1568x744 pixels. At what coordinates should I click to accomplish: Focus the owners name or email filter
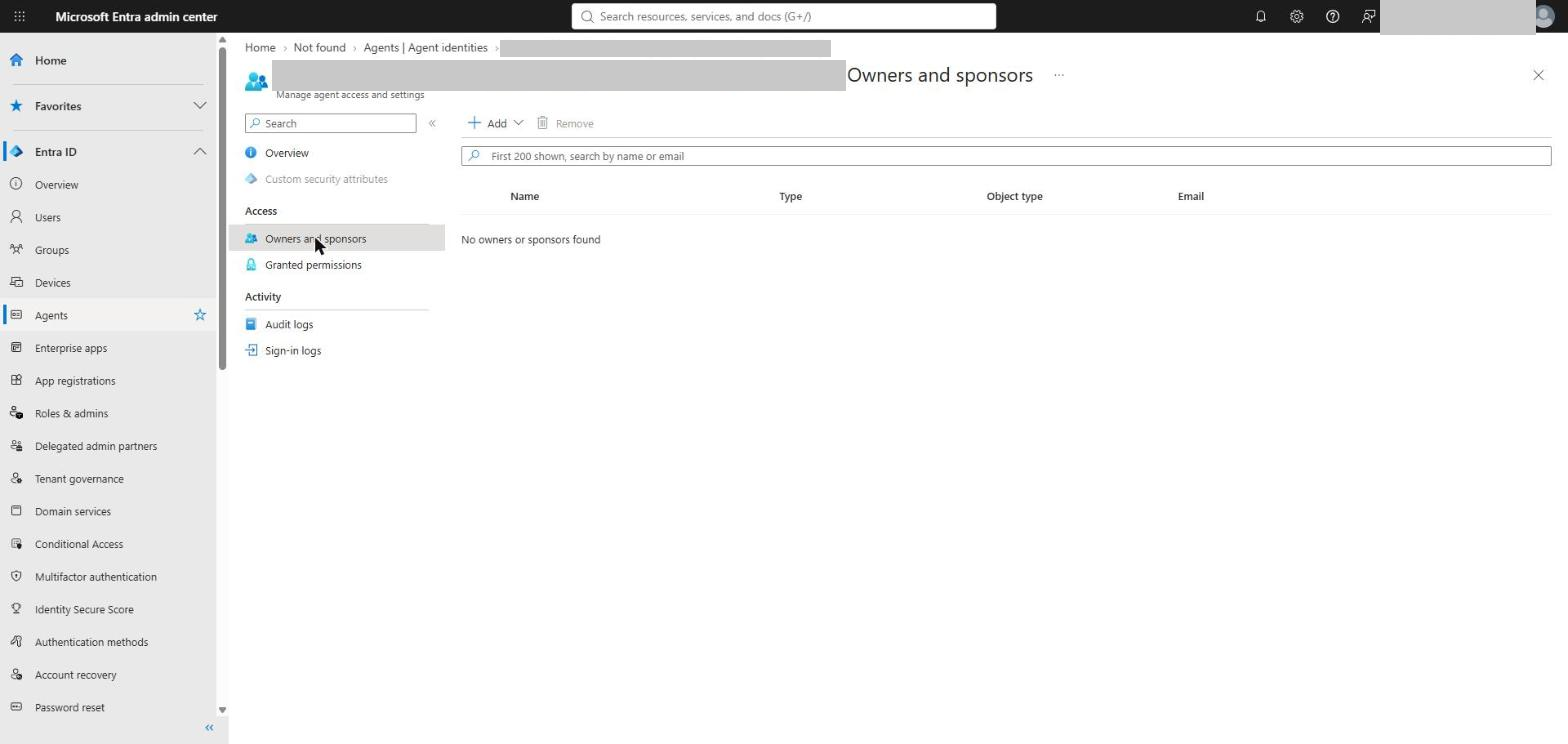(x=1006, y=156)
